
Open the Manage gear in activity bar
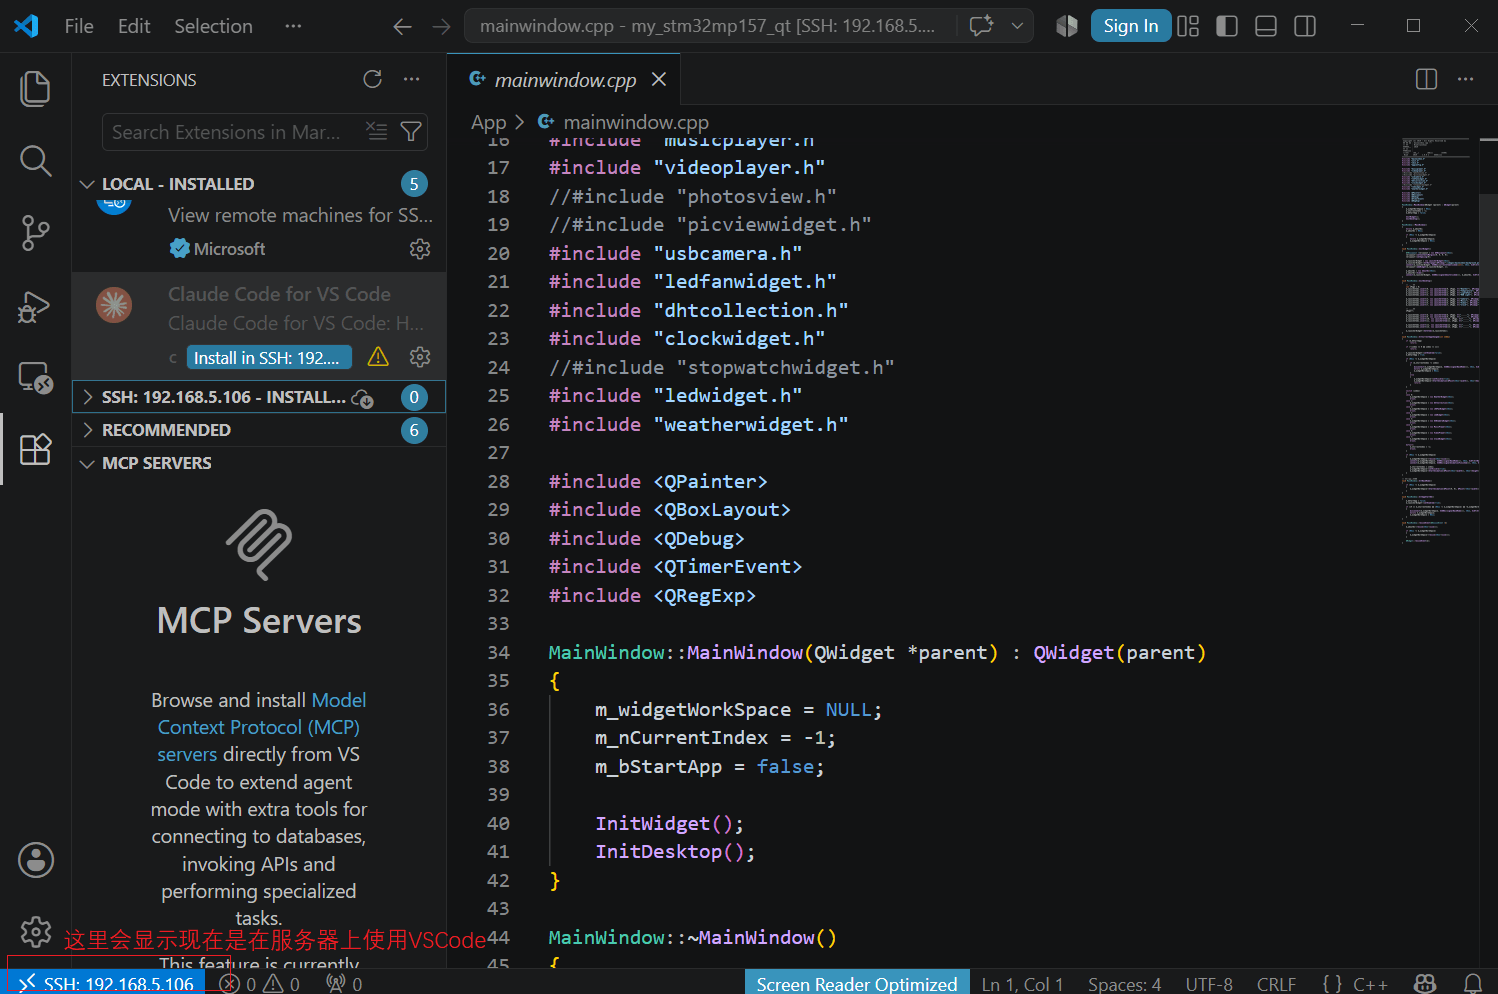tap(36, 932)
